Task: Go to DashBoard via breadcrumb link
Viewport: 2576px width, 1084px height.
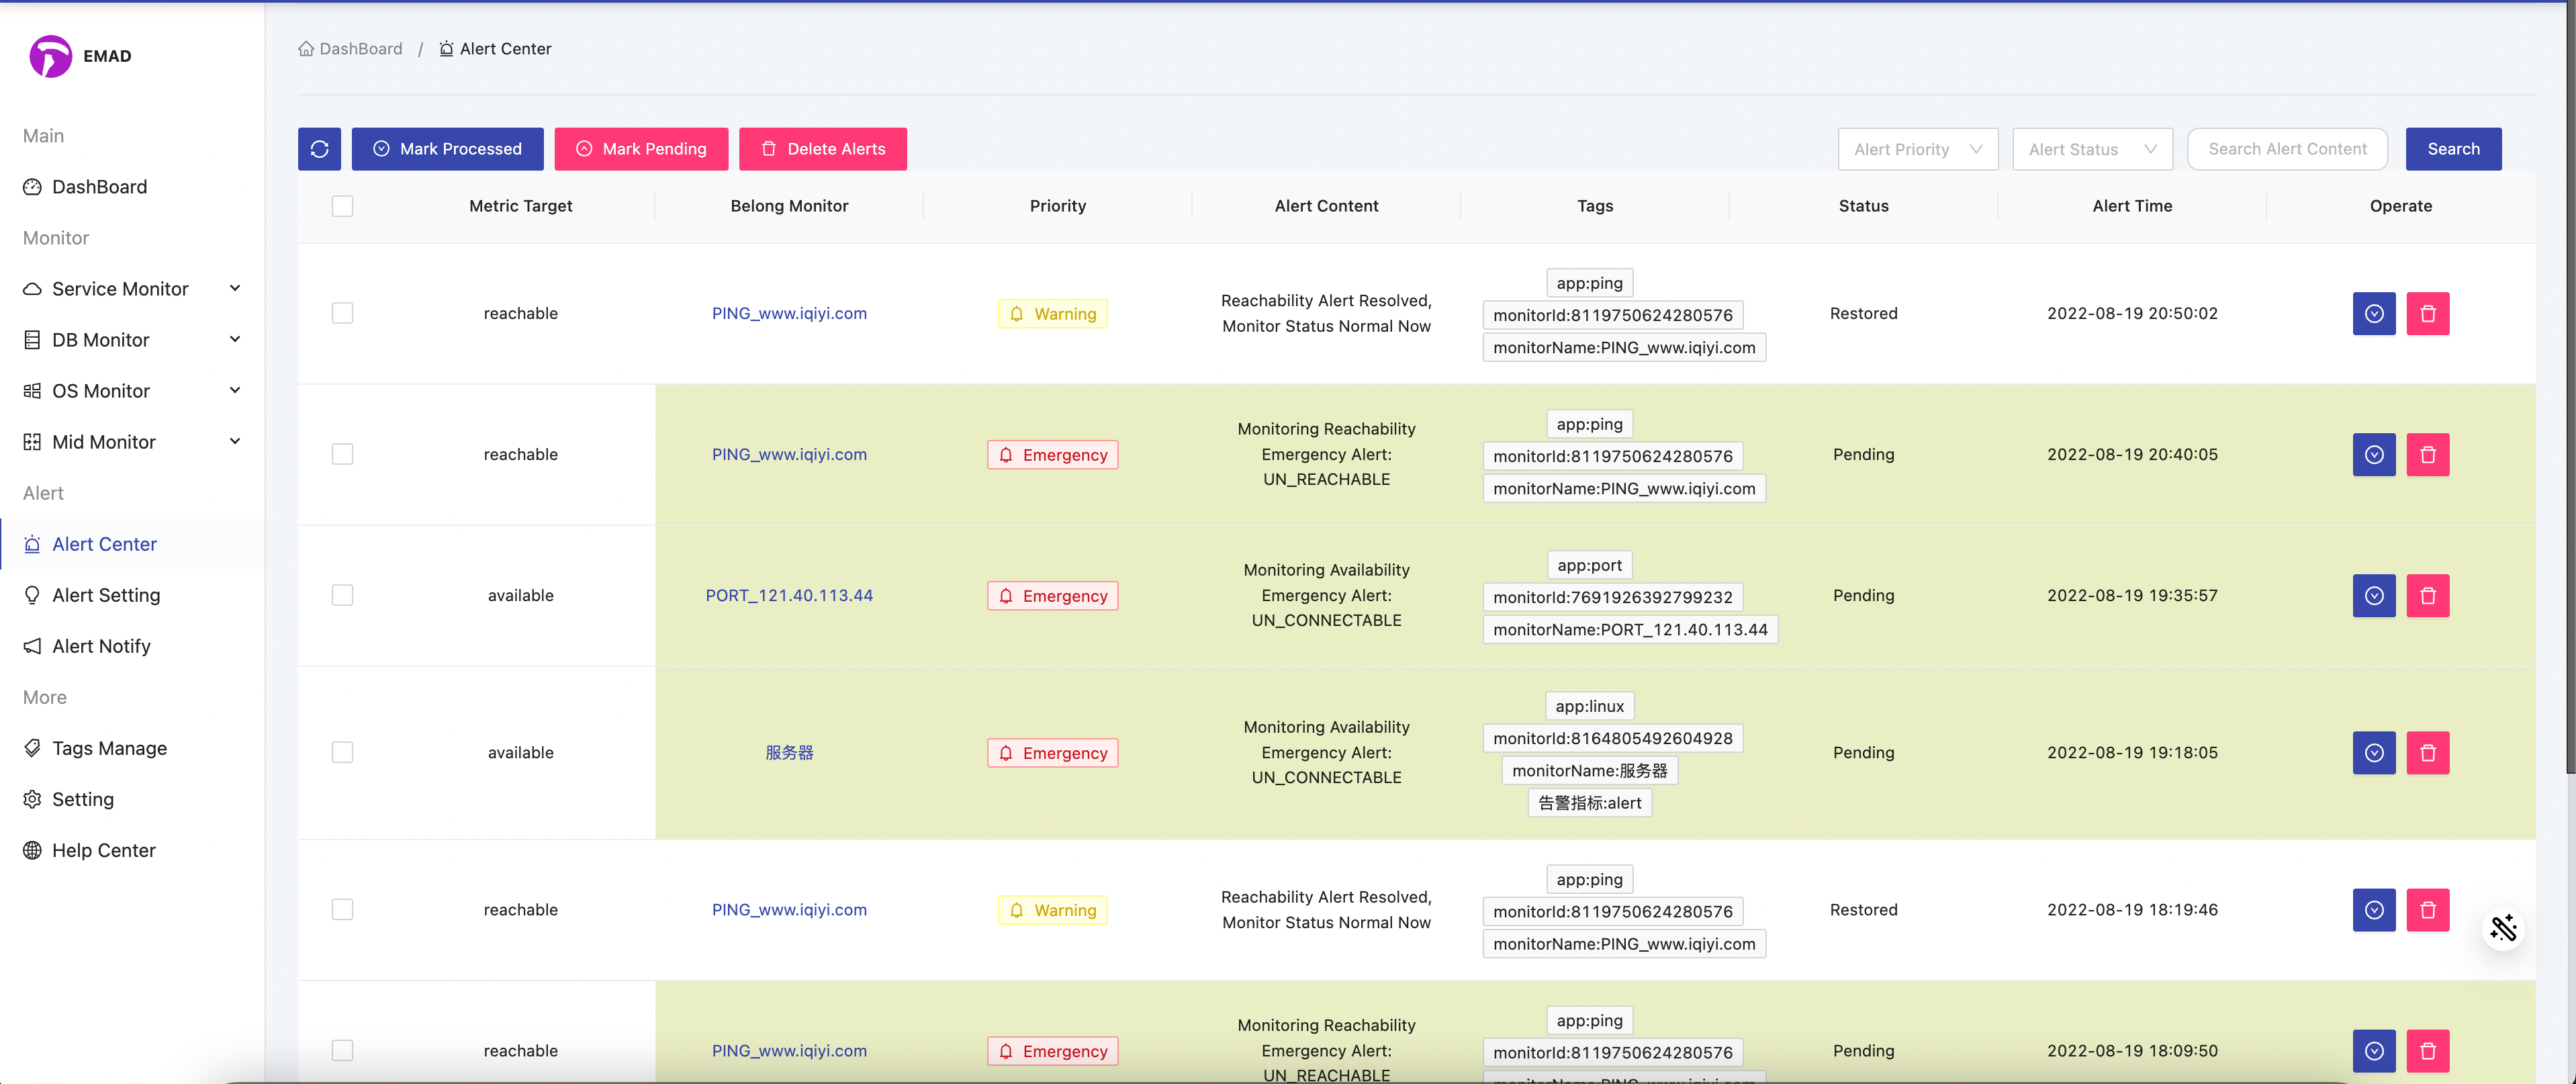Action: click(x=350, y=48)
